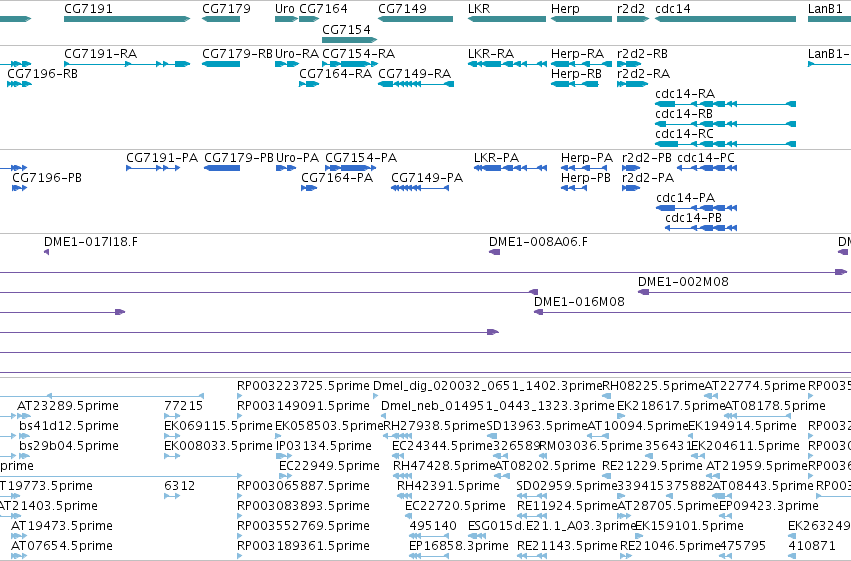Click BAC end DME1-017I18.F

(x=91, y=242)
